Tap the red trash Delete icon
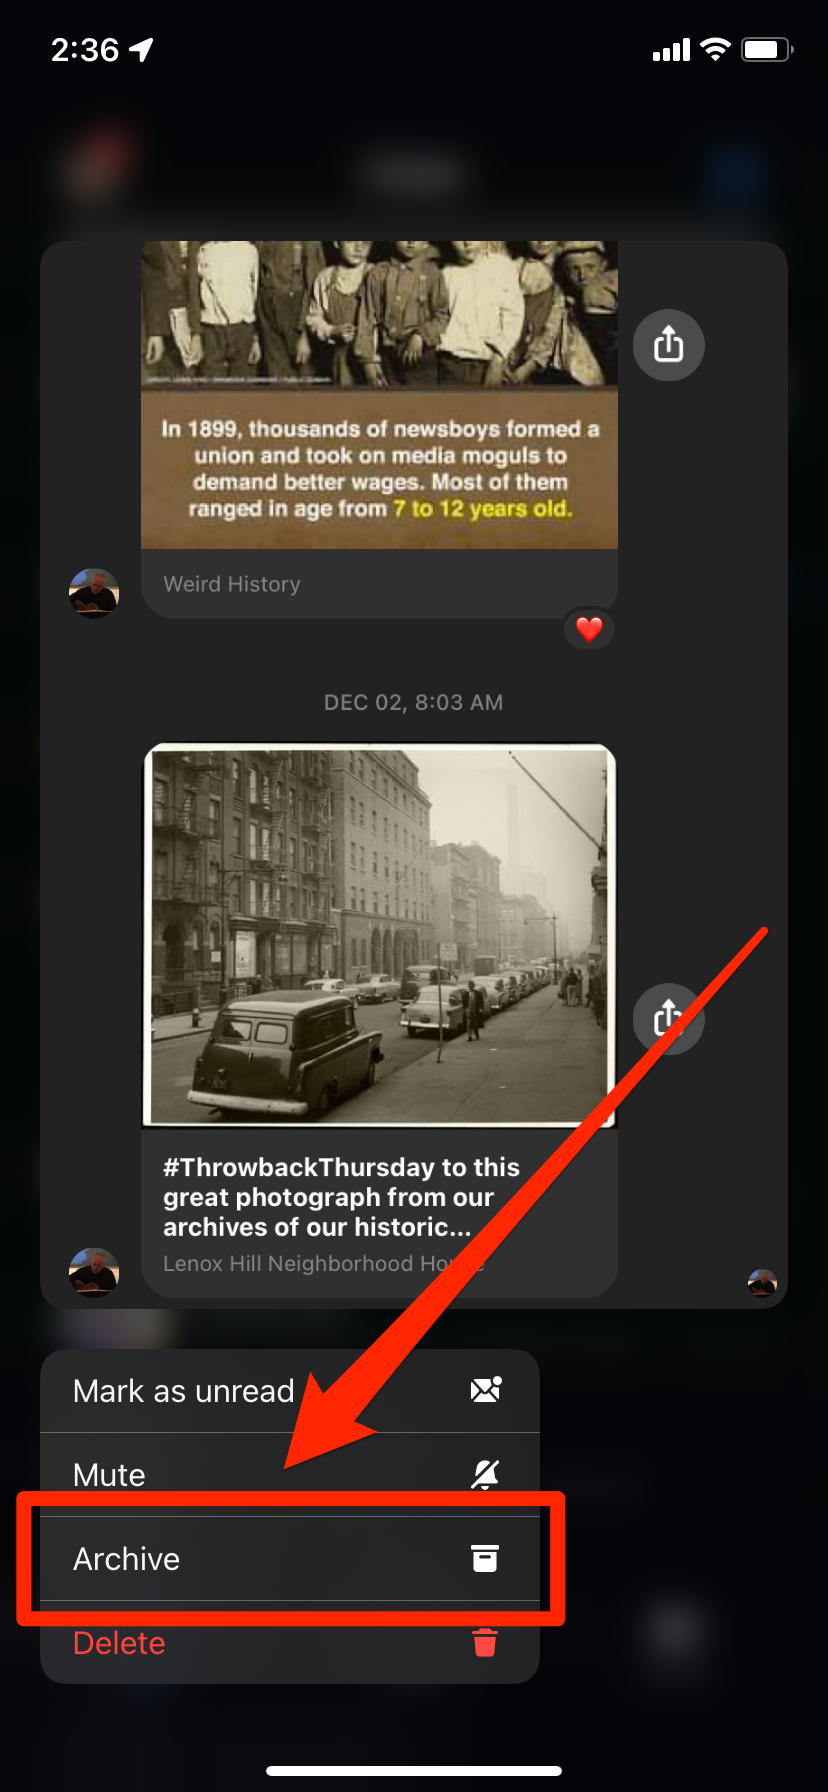828x1792 pixels. coord(485,1642)
